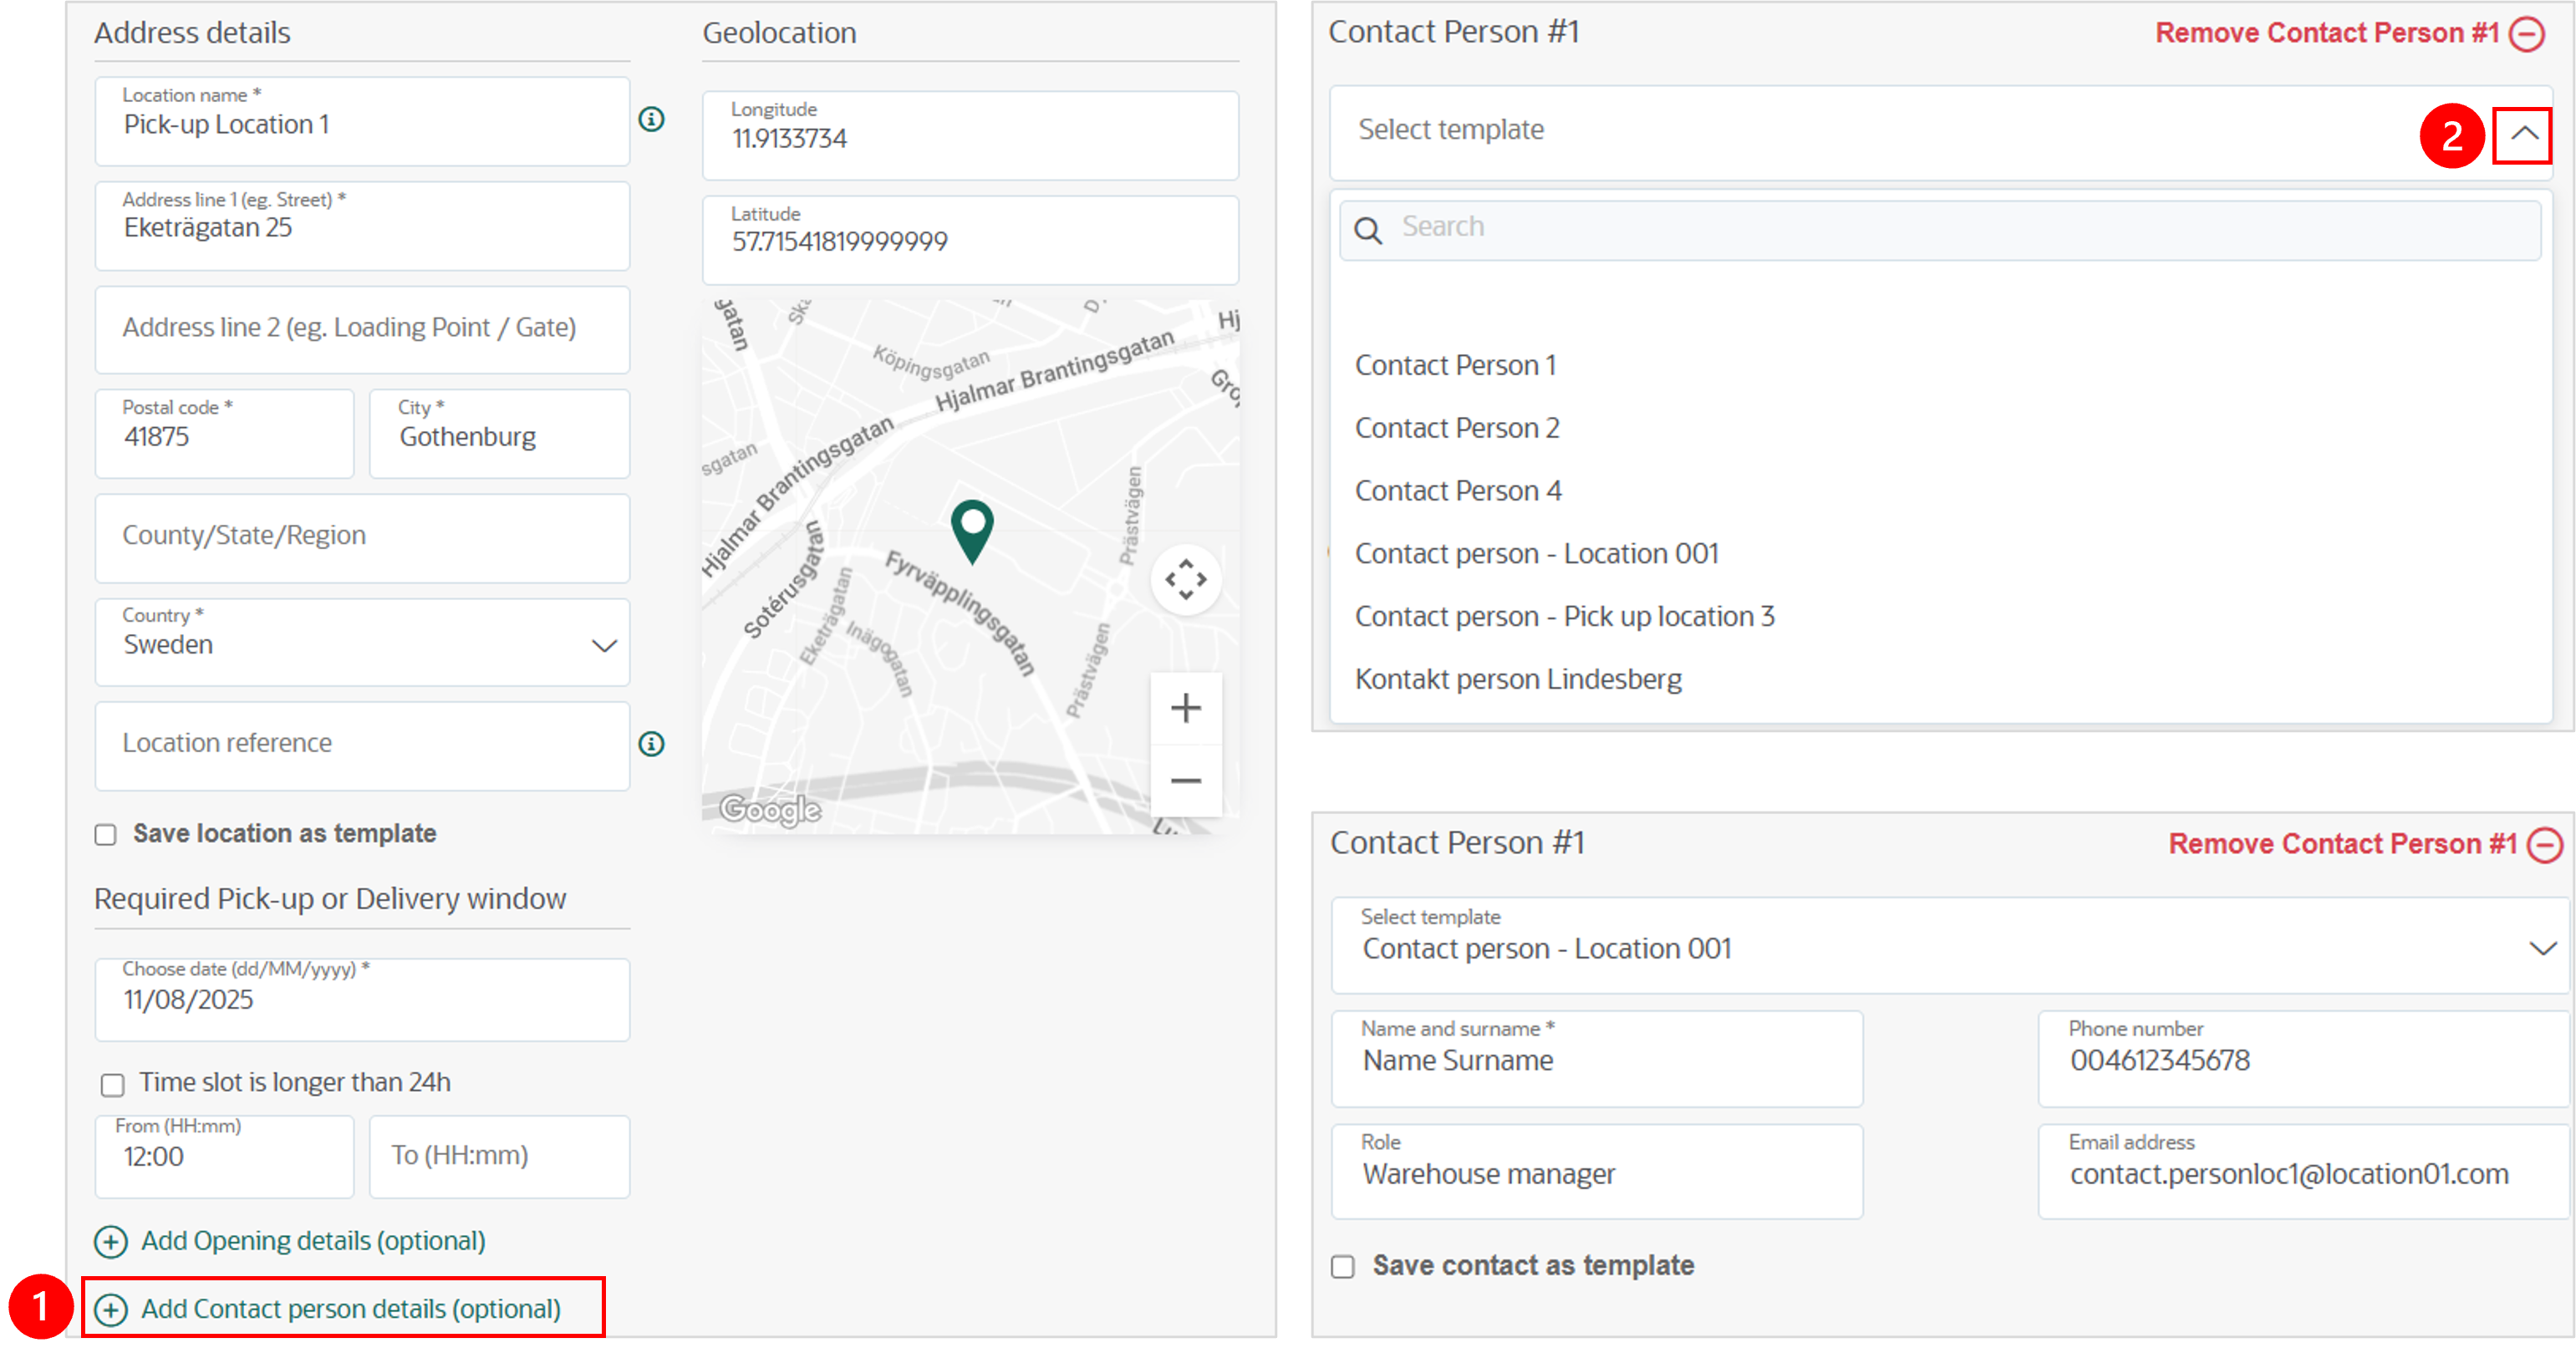Click Add Contact person details (optional) link

tap(351, 1309)
